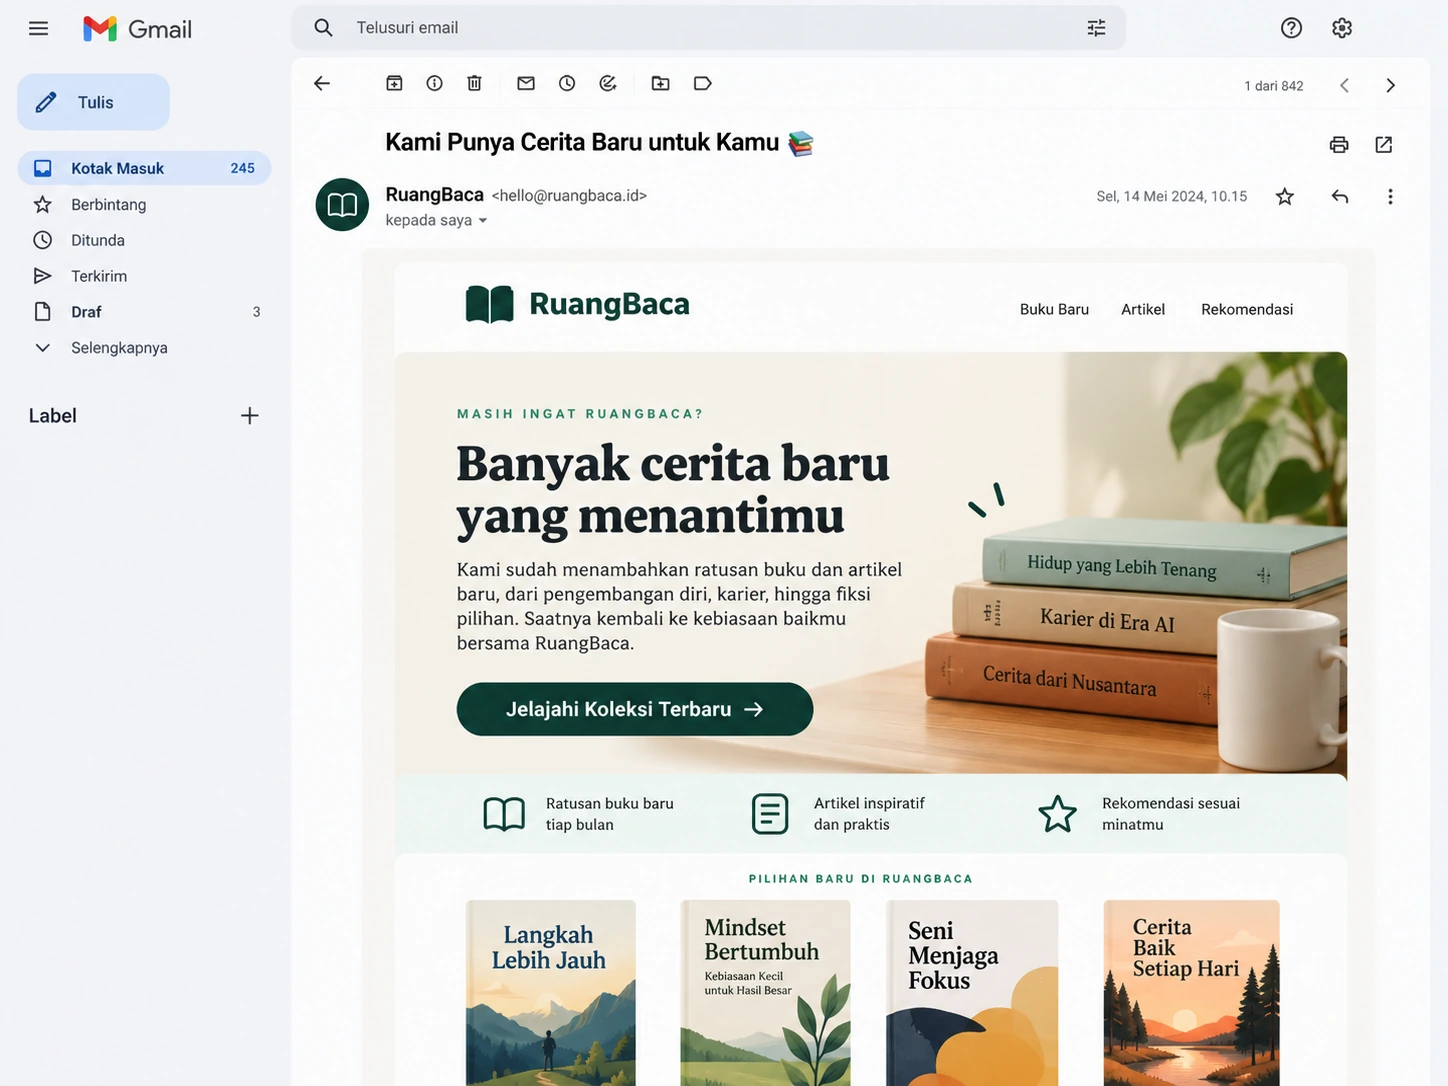Archive this email
This screenshot has width=1448, height=1086.
394,84
